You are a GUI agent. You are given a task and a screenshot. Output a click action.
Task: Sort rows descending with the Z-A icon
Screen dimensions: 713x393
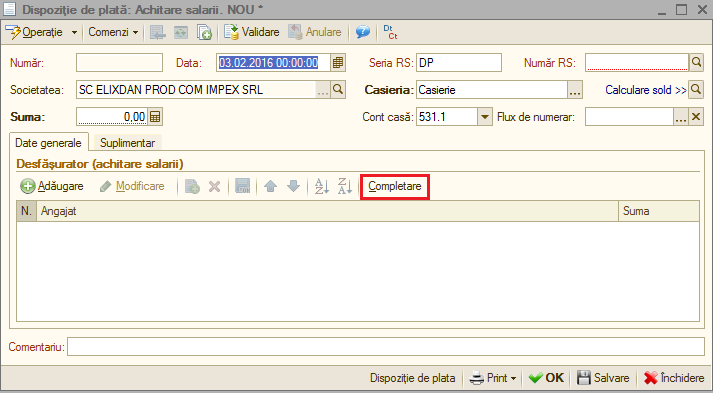[x=345, y=186]
